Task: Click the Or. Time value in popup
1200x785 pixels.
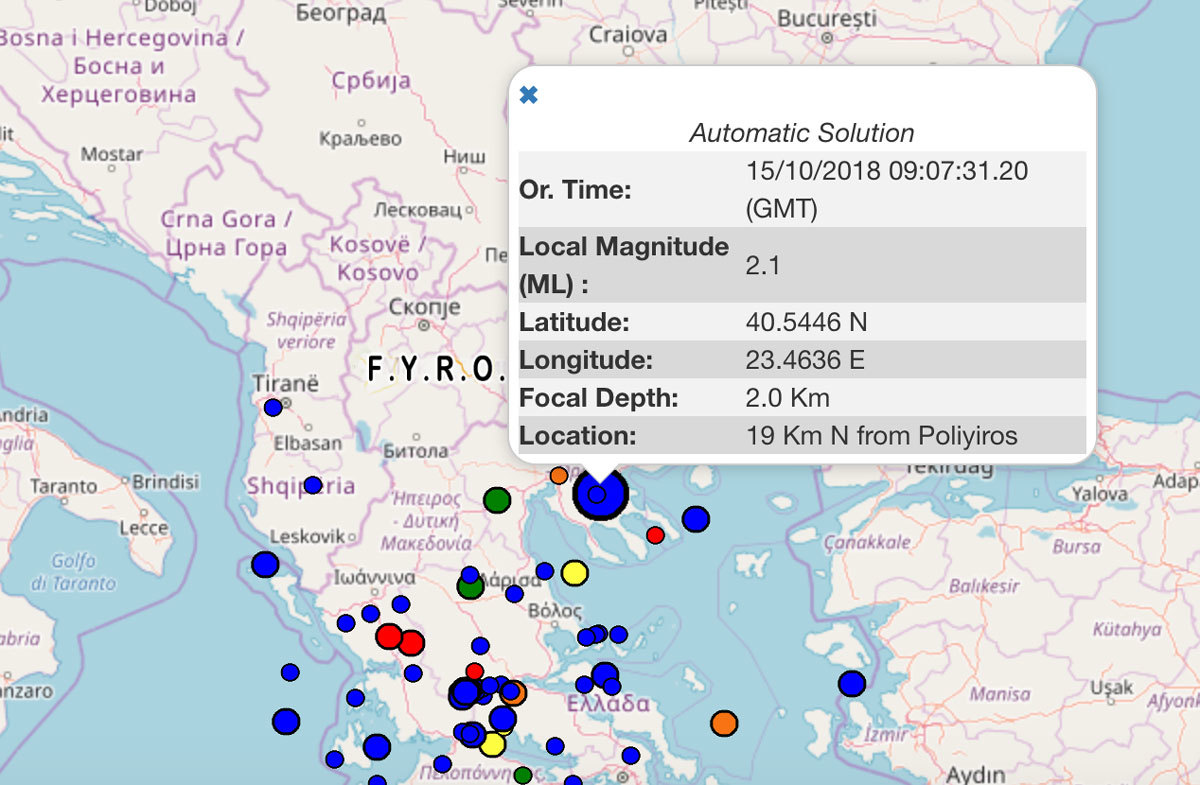Action: [x=887, y=190]
